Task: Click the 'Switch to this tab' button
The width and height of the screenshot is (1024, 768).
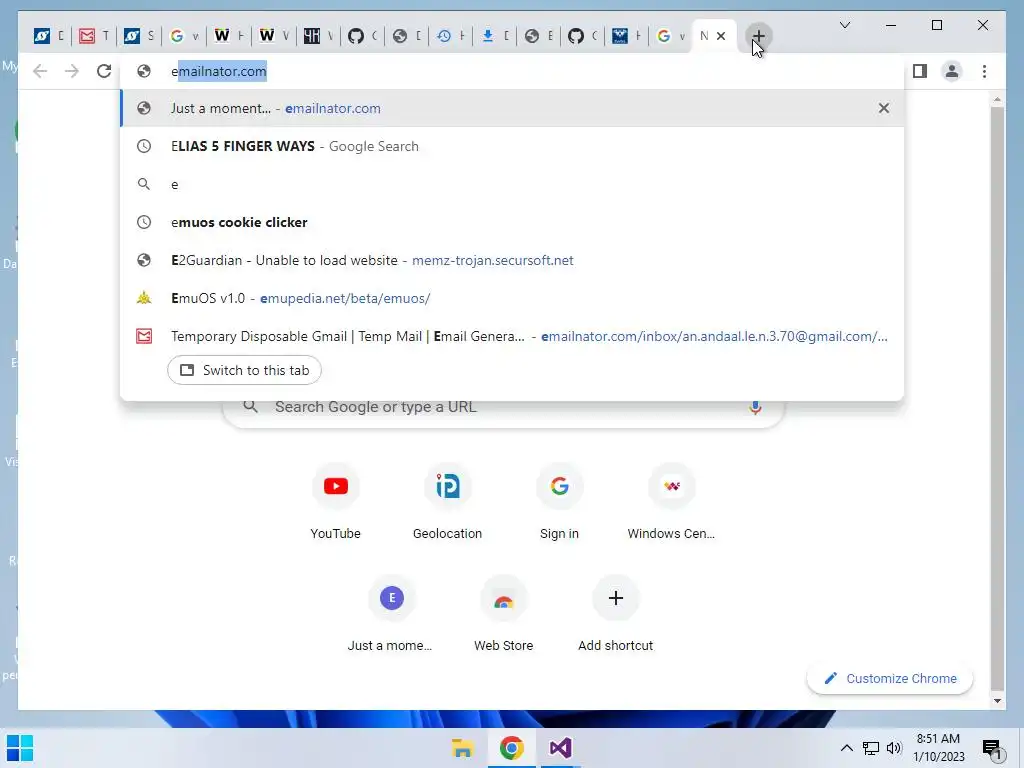Action: point(244,370)
